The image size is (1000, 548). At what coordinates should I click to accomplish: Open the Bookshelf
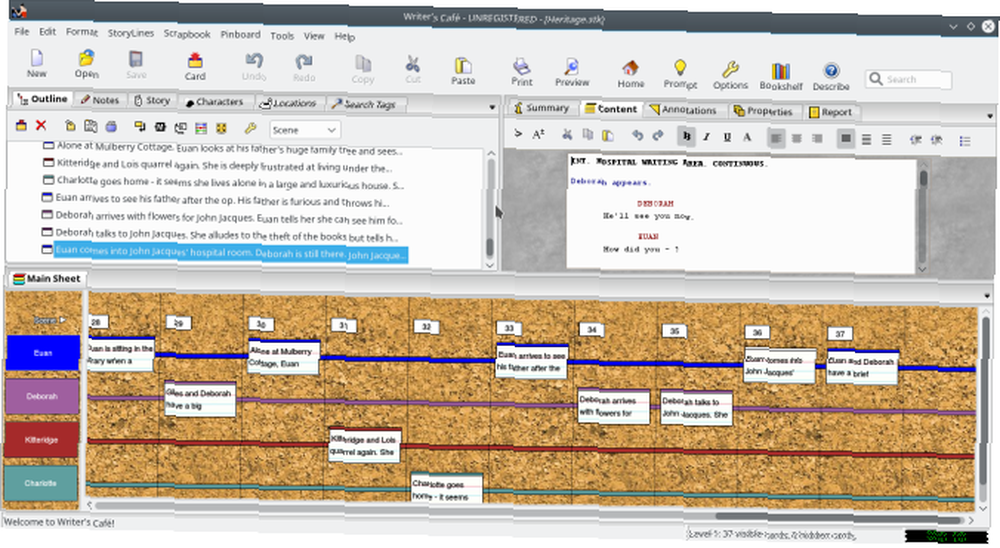point(781,77)
